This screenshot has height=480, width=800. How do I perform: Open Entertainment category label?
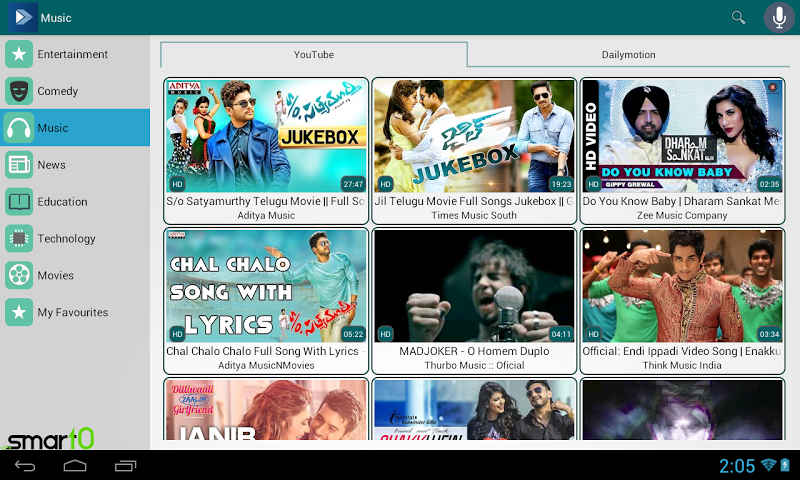pyautogui.click(x=72, y=54)
